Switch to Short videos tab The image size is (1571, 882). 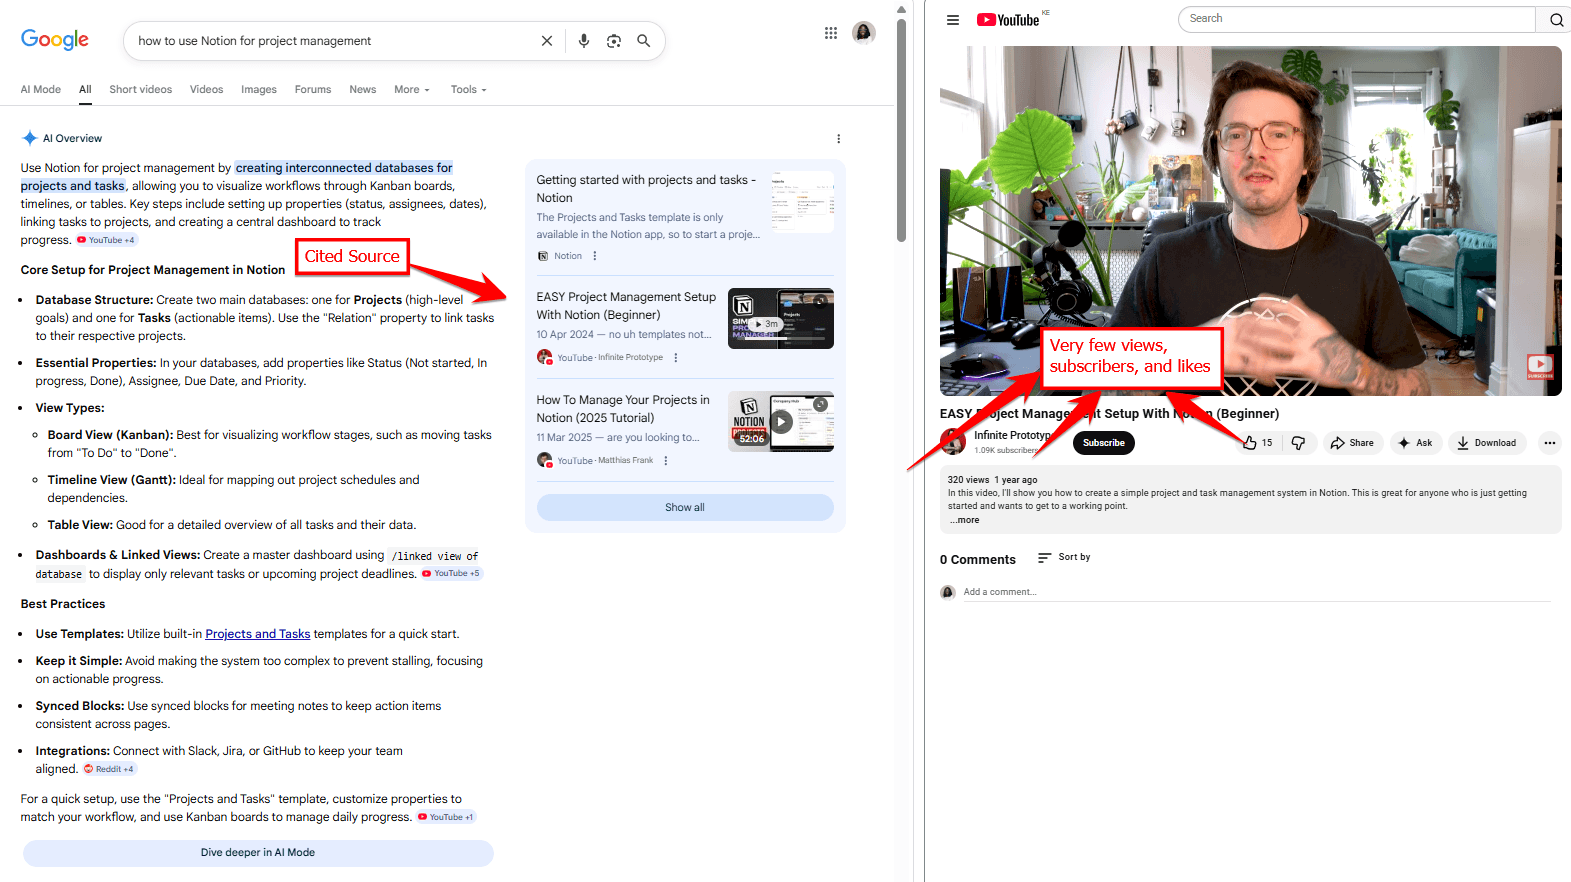click(141, 90)
